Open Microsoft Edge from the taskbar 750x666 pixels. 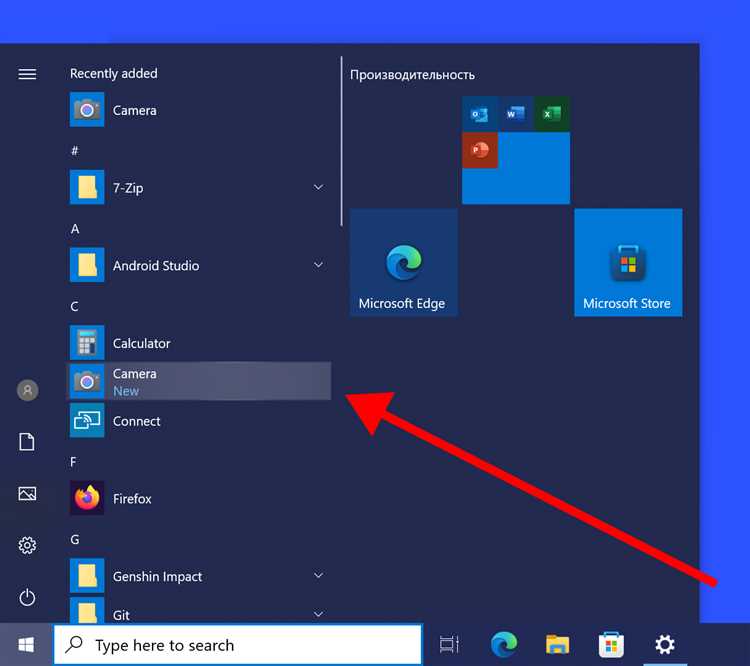(504, 644)
